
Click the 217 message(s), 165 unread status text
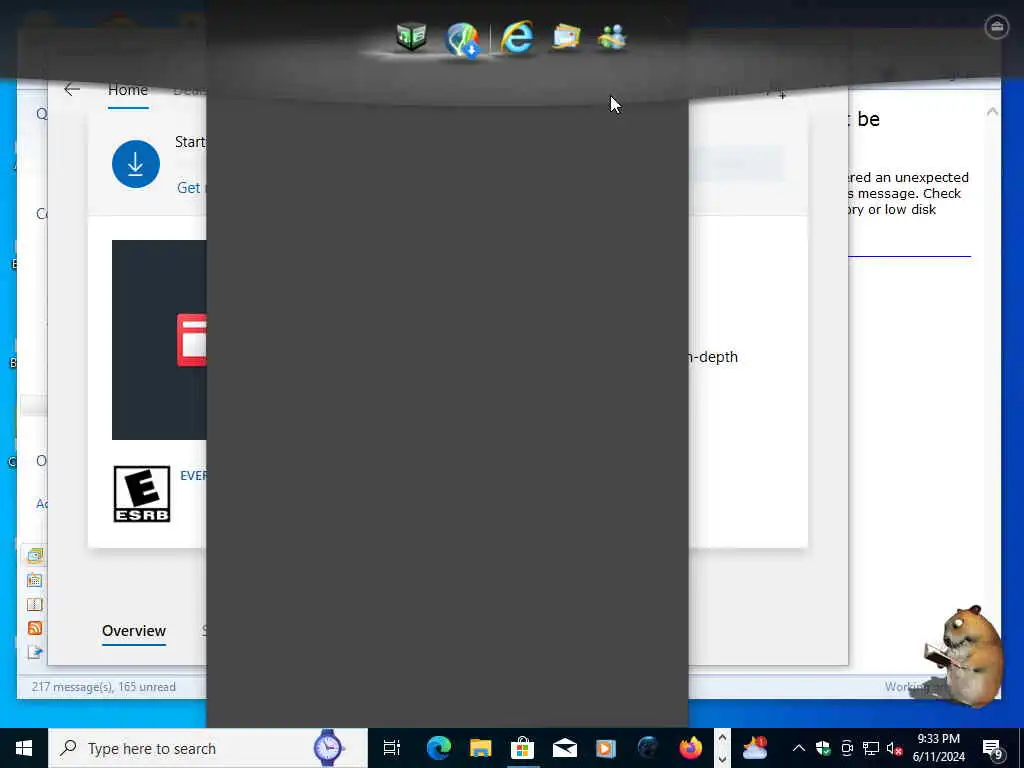[104, 687]
